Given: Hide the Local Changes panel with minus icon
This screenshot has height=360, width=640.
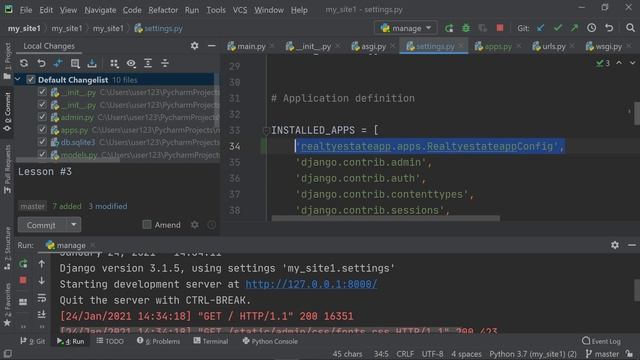Looking at the screenshot, I should (211, 46).
